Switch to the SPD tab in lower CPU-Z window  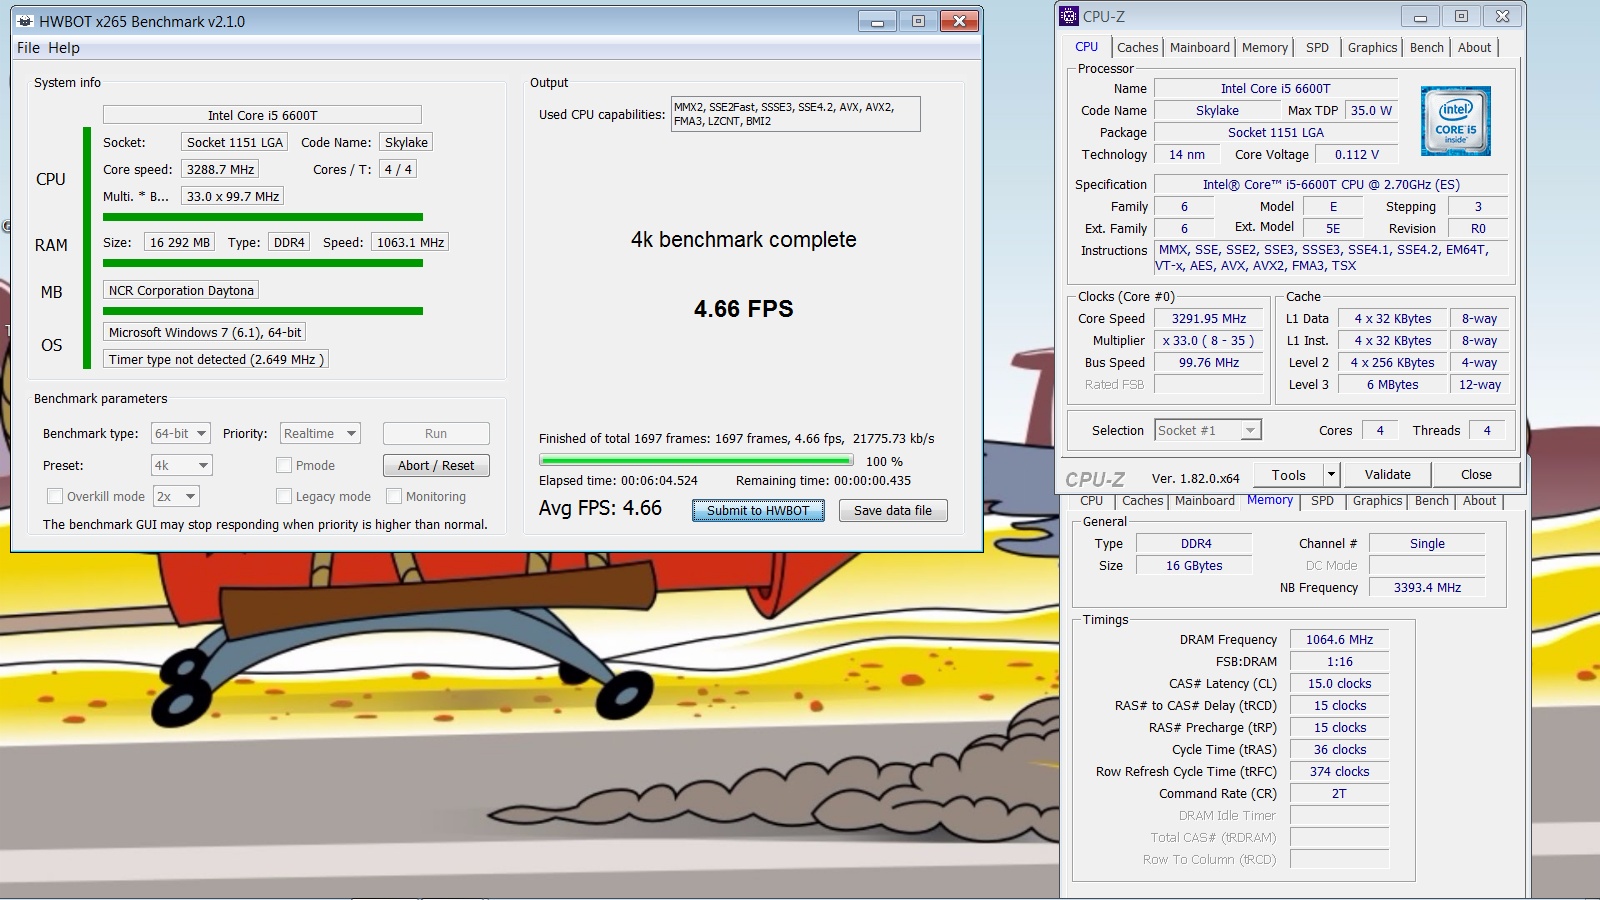point(1322,501)
